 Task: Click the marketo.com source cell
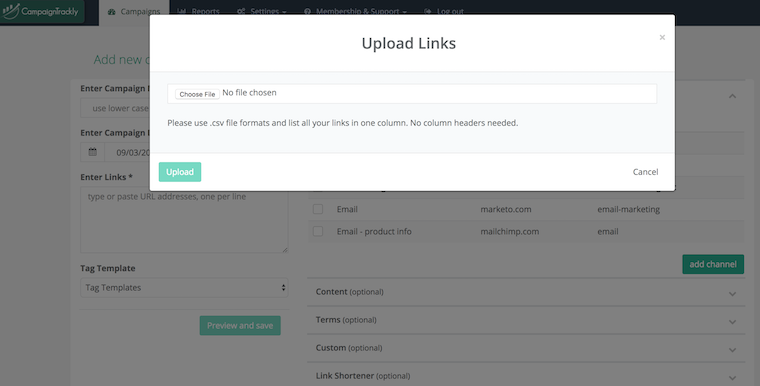coord(506,209)
